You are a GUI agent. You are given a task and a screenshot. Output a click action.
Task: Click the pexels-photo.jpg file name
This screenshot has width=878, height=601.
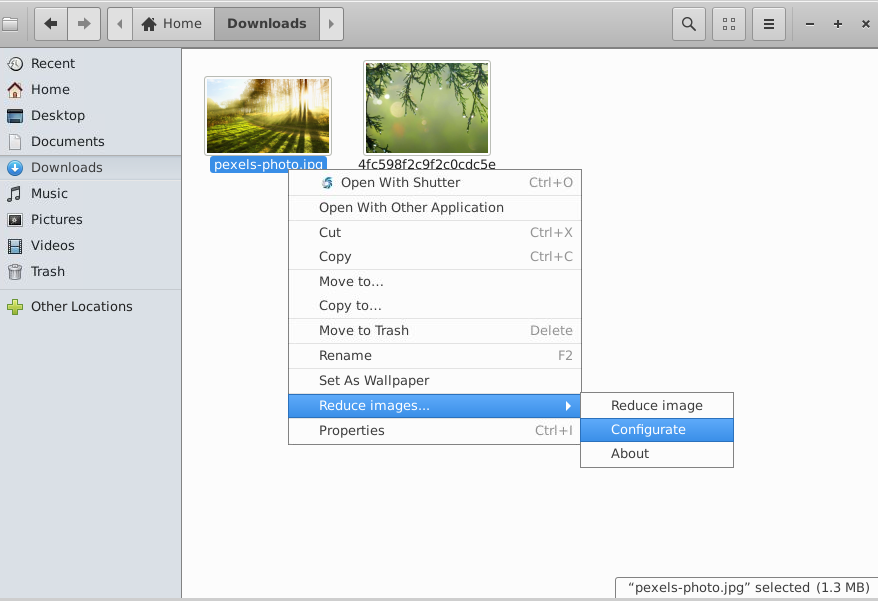268,164
